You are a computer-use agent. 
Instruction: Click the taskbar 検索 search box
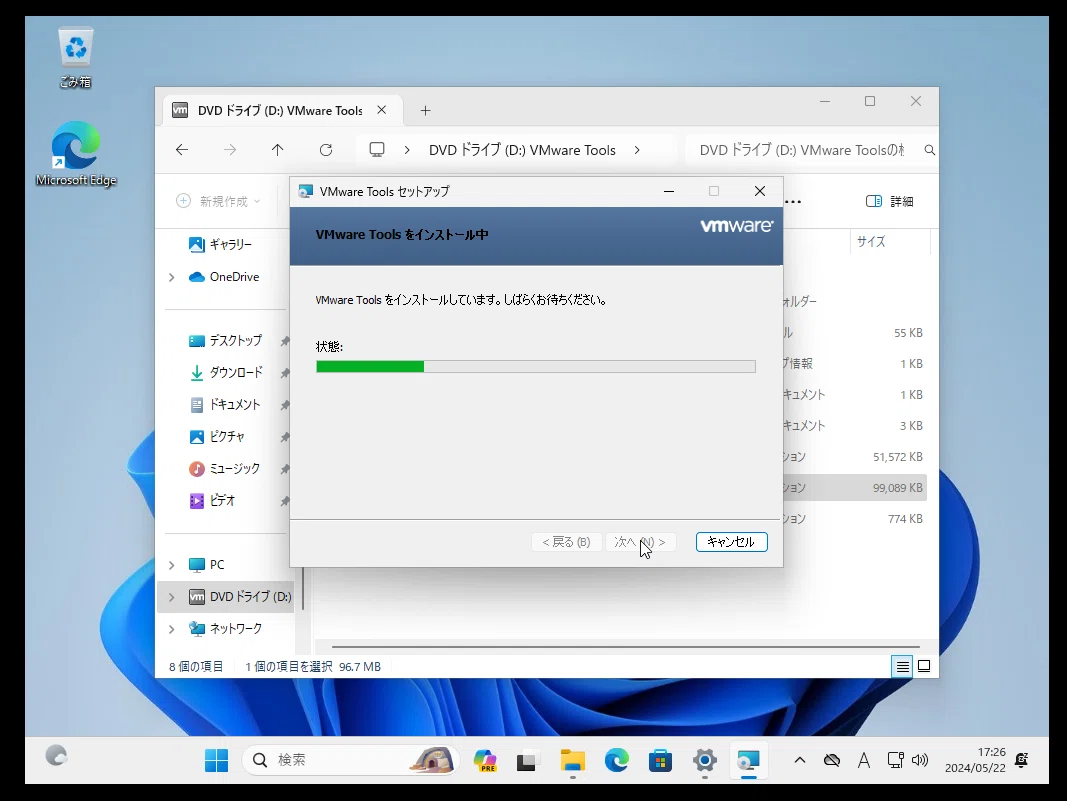click(350, 759)
